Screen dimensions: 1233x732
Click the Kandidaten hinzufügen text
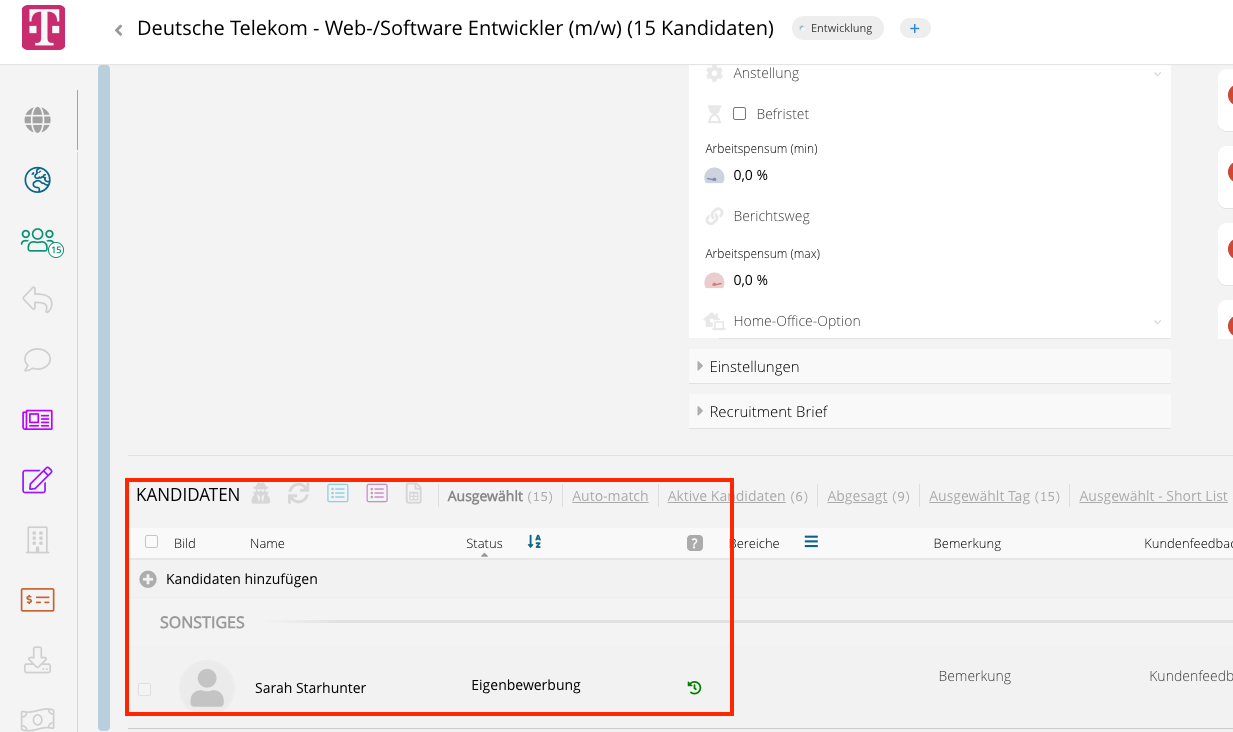coord(242,579)
